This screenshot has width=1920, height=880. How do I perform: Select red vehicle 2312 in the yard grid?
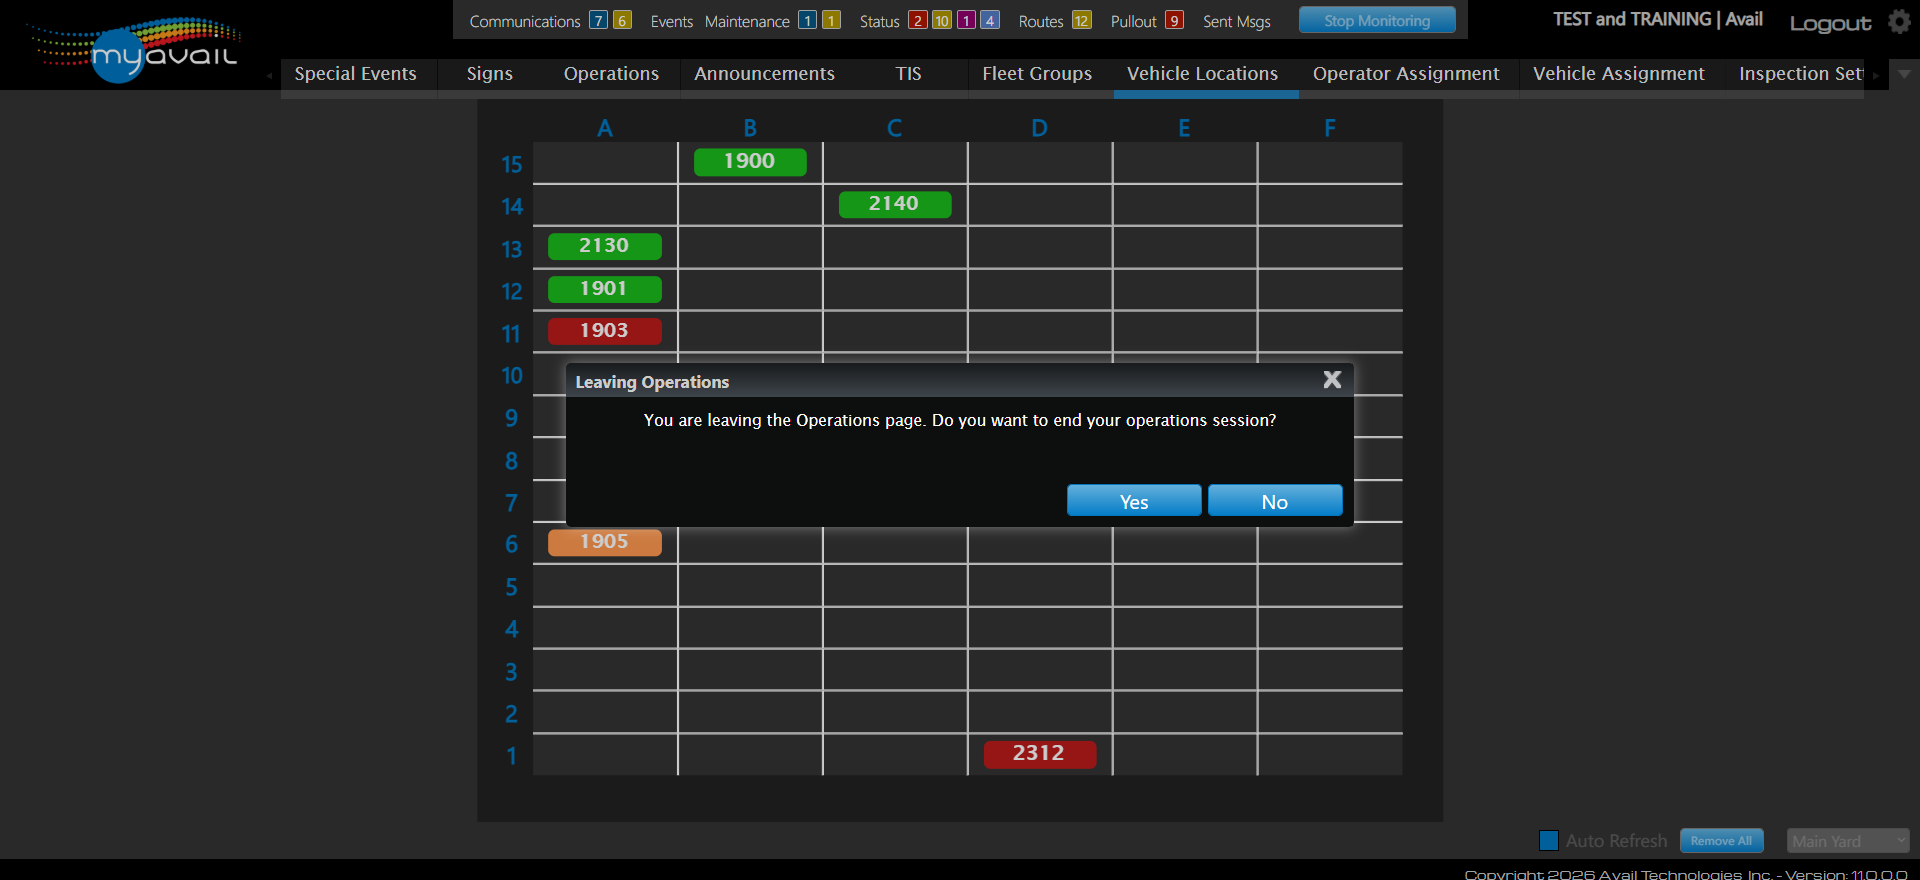pos(1039,754)
